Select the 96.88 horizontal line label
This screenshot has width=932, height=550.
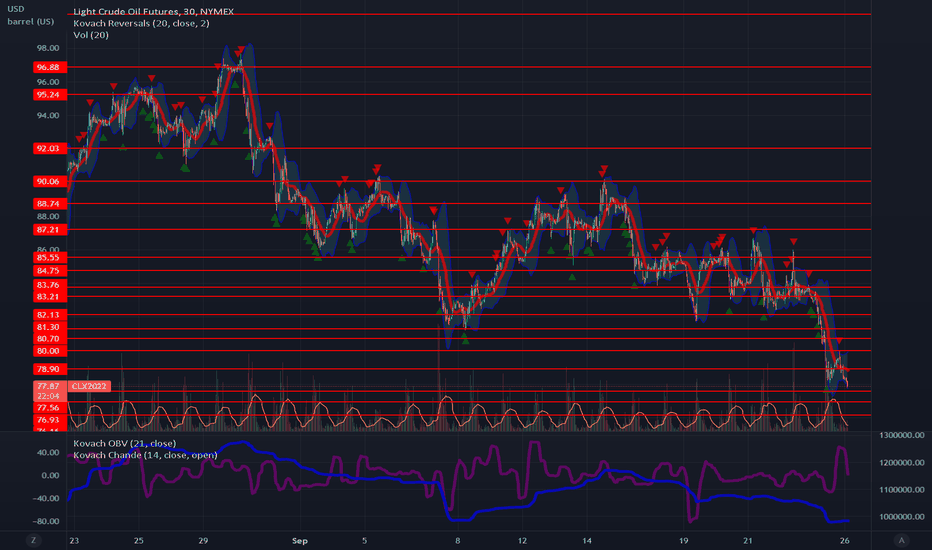(x=50, y=67)
